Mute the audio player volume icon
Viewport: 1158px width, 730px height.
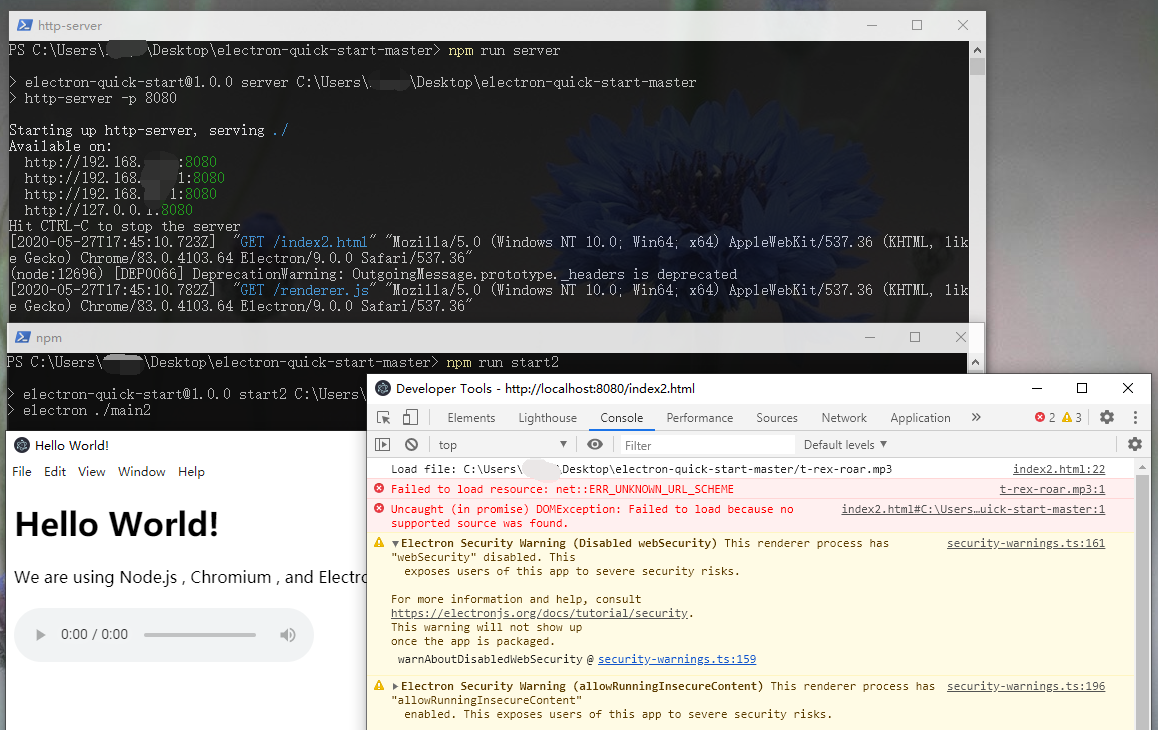tap(288, 634)
